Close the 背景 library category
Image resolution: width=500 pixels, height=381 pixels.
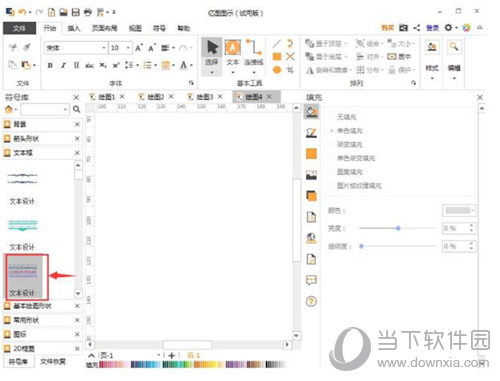(77, 124)
